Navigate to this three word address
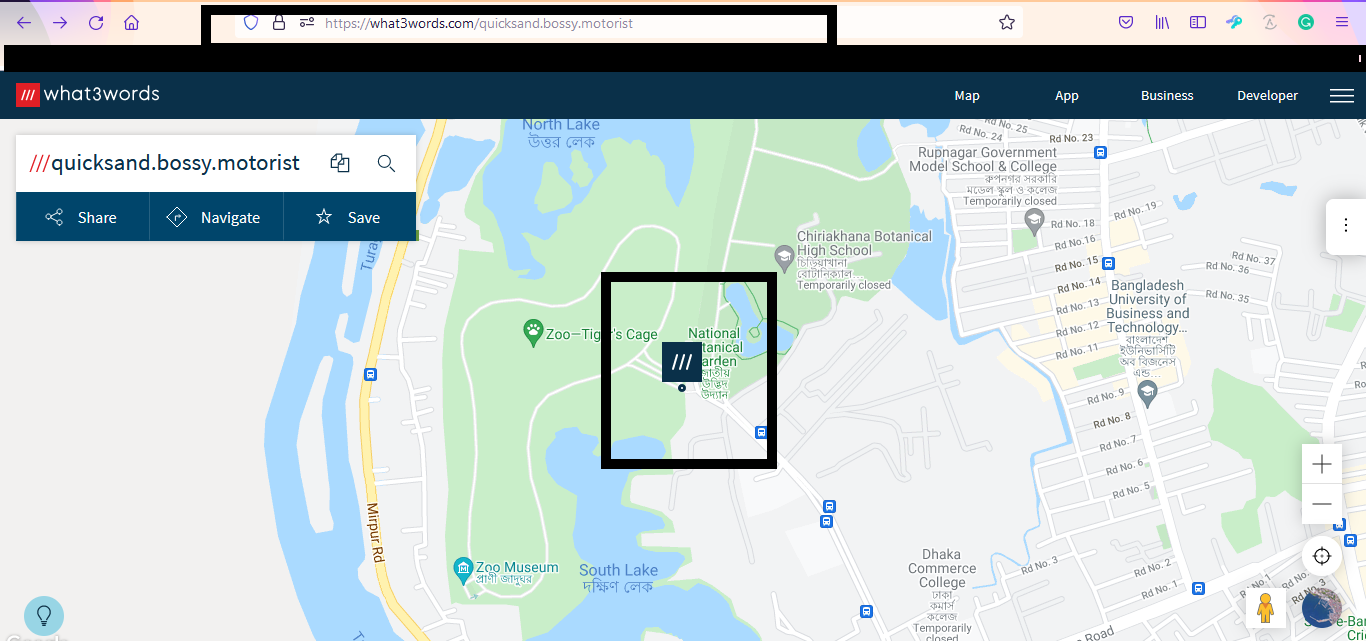Image resolution: width=1366 pixels, height=641 pixels. [217, 217]
